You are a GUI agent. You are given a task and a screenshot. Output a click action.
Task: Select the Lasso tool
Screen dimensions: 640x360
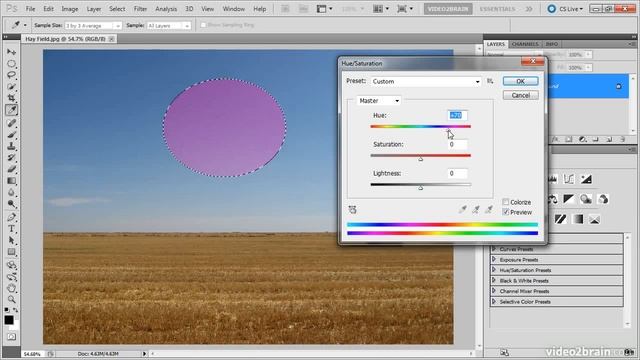11,76
